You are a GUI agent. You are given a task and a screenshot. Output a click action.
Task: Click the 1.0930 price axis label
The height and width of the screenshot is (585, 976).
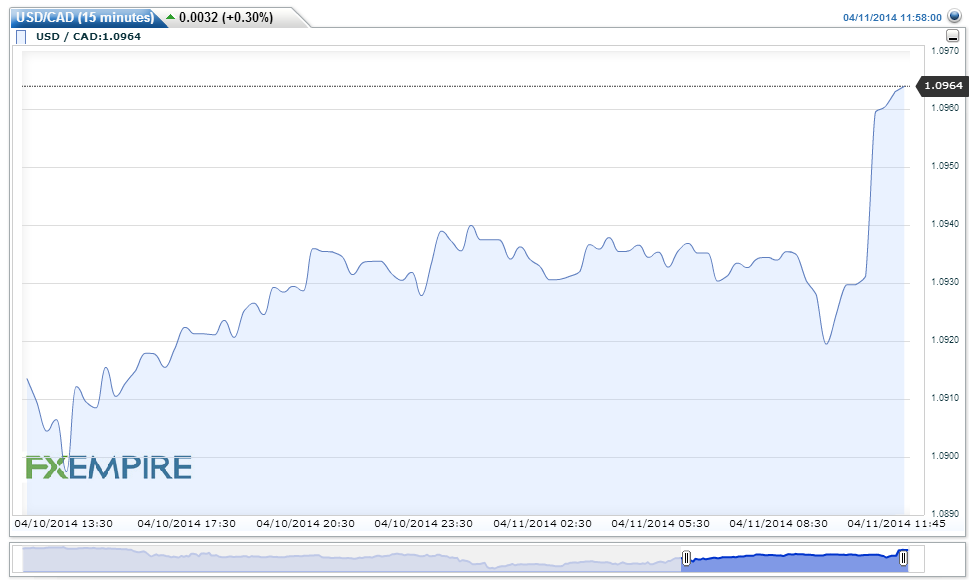pos(945,282)
